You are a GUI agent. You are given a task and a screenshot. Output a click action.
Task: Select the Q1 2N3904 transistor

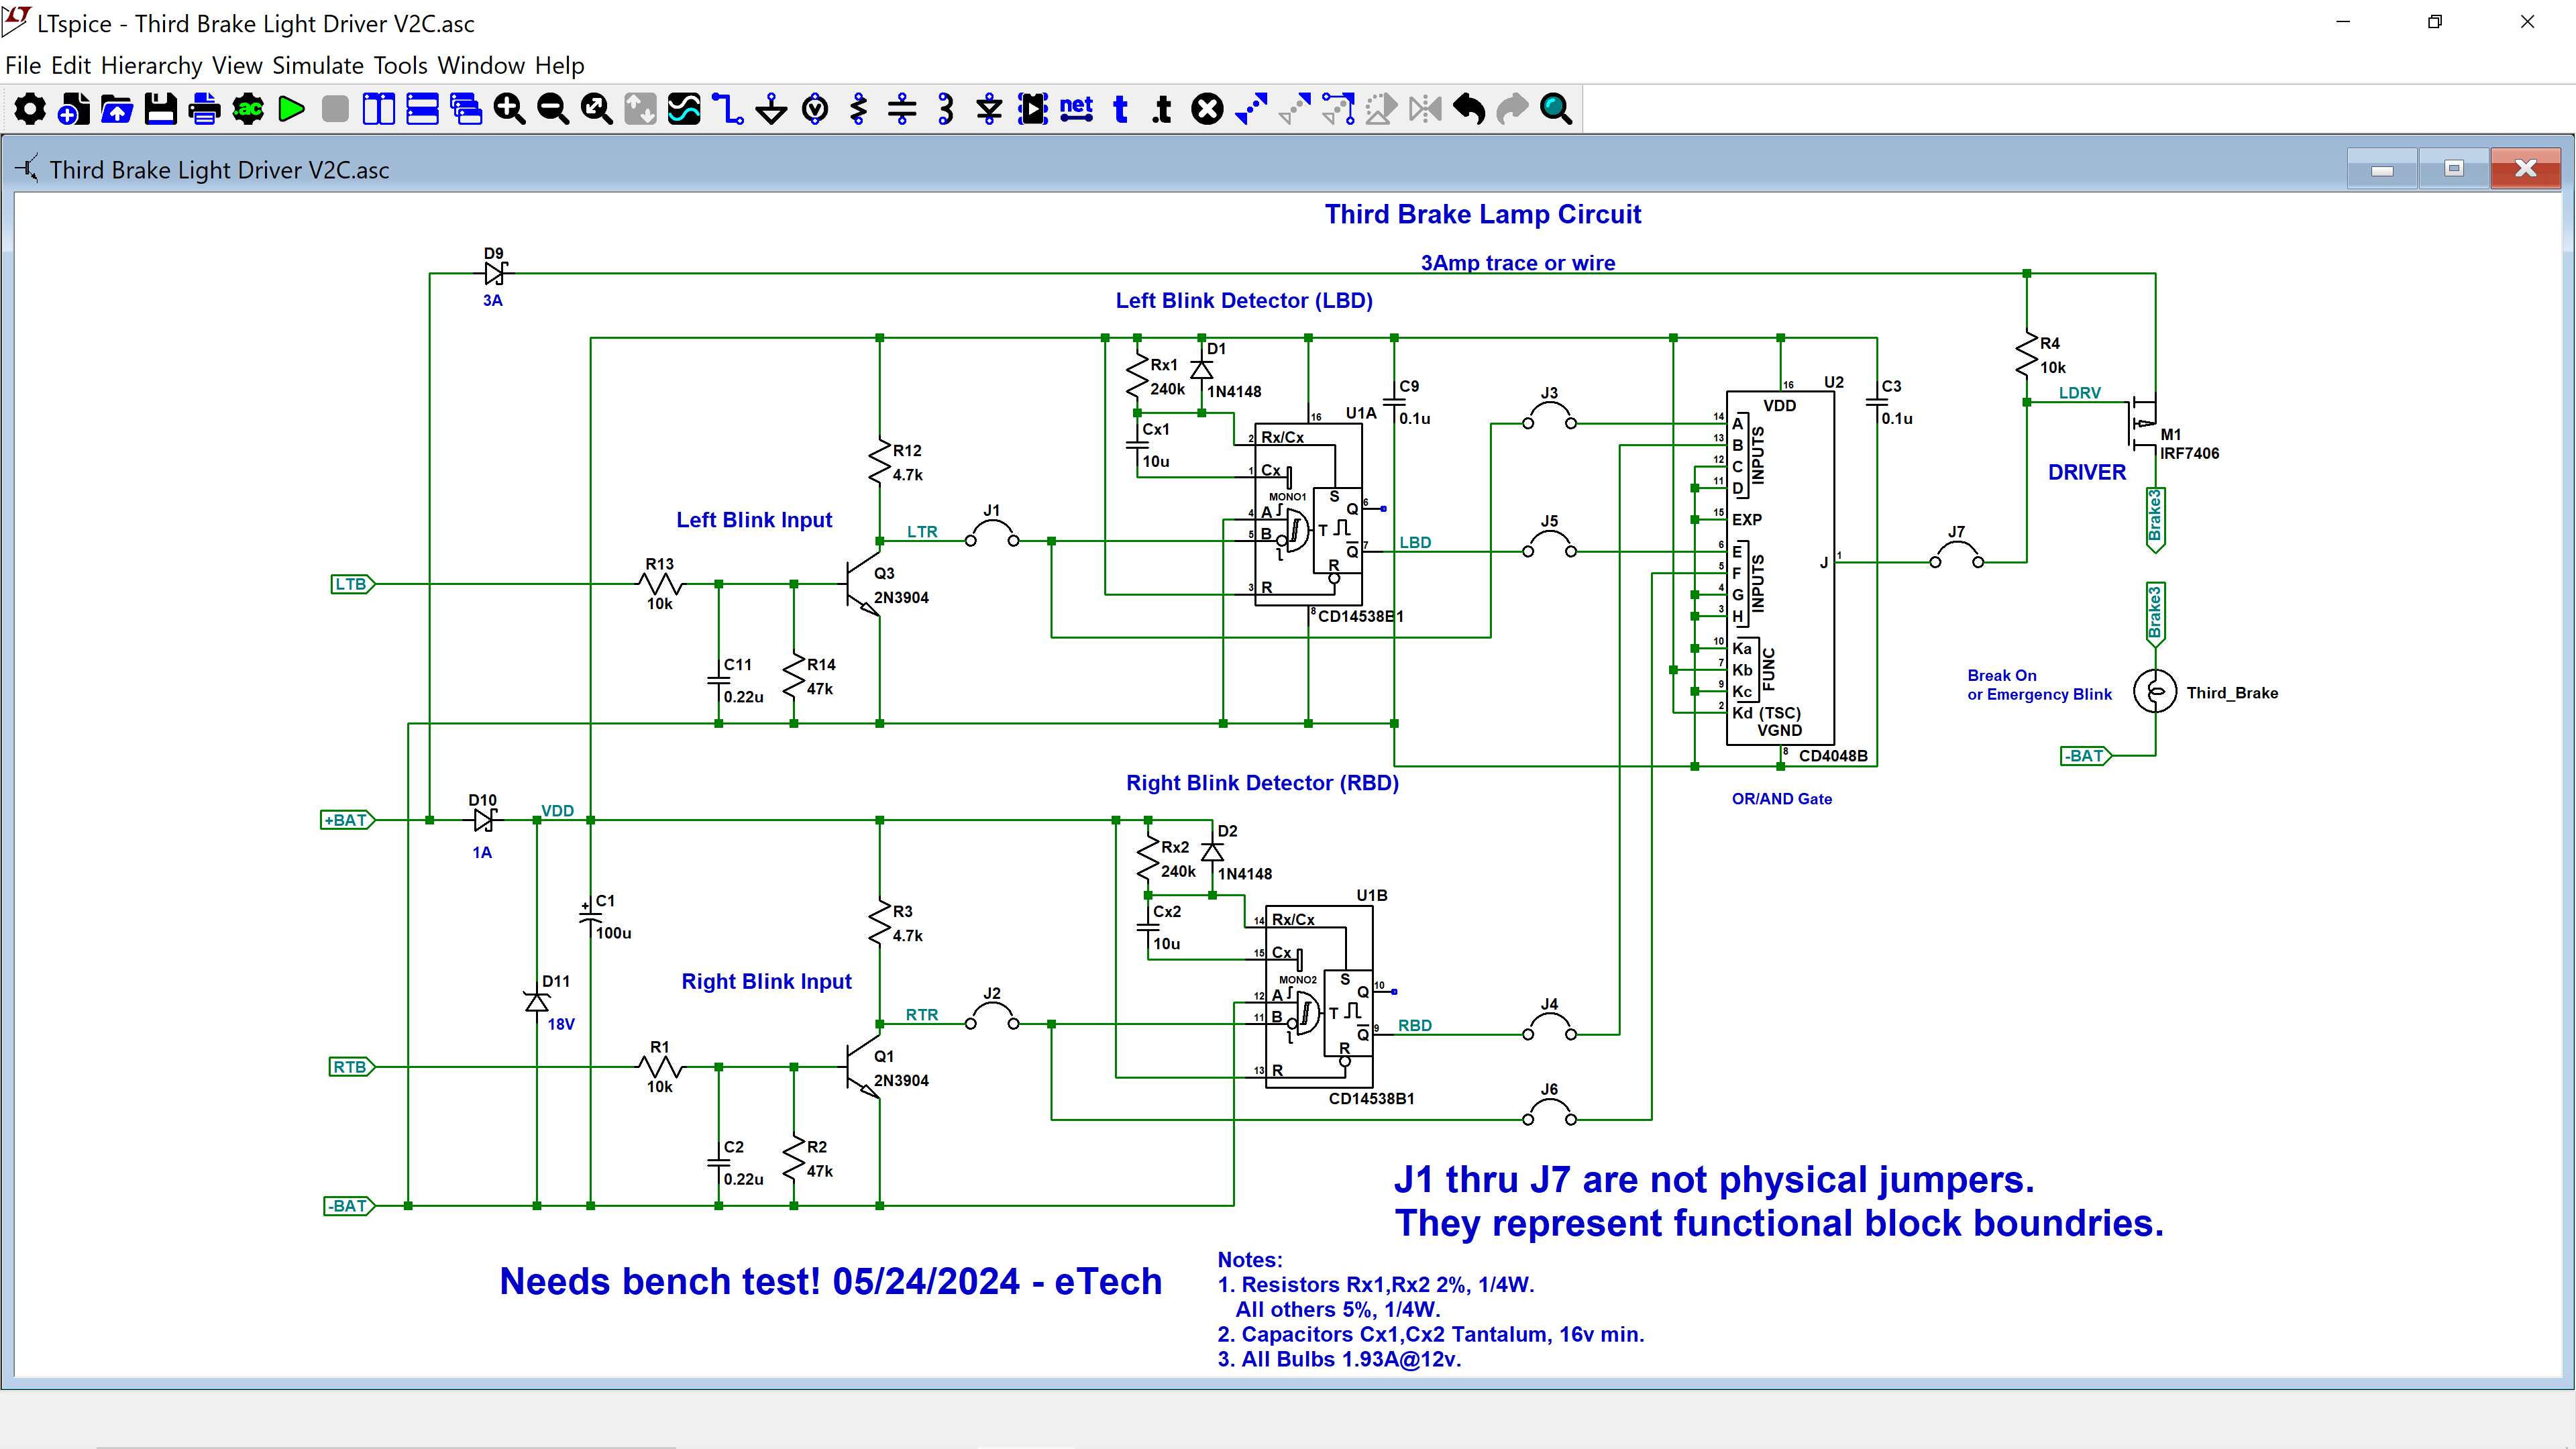click(x=864, y=1068)
